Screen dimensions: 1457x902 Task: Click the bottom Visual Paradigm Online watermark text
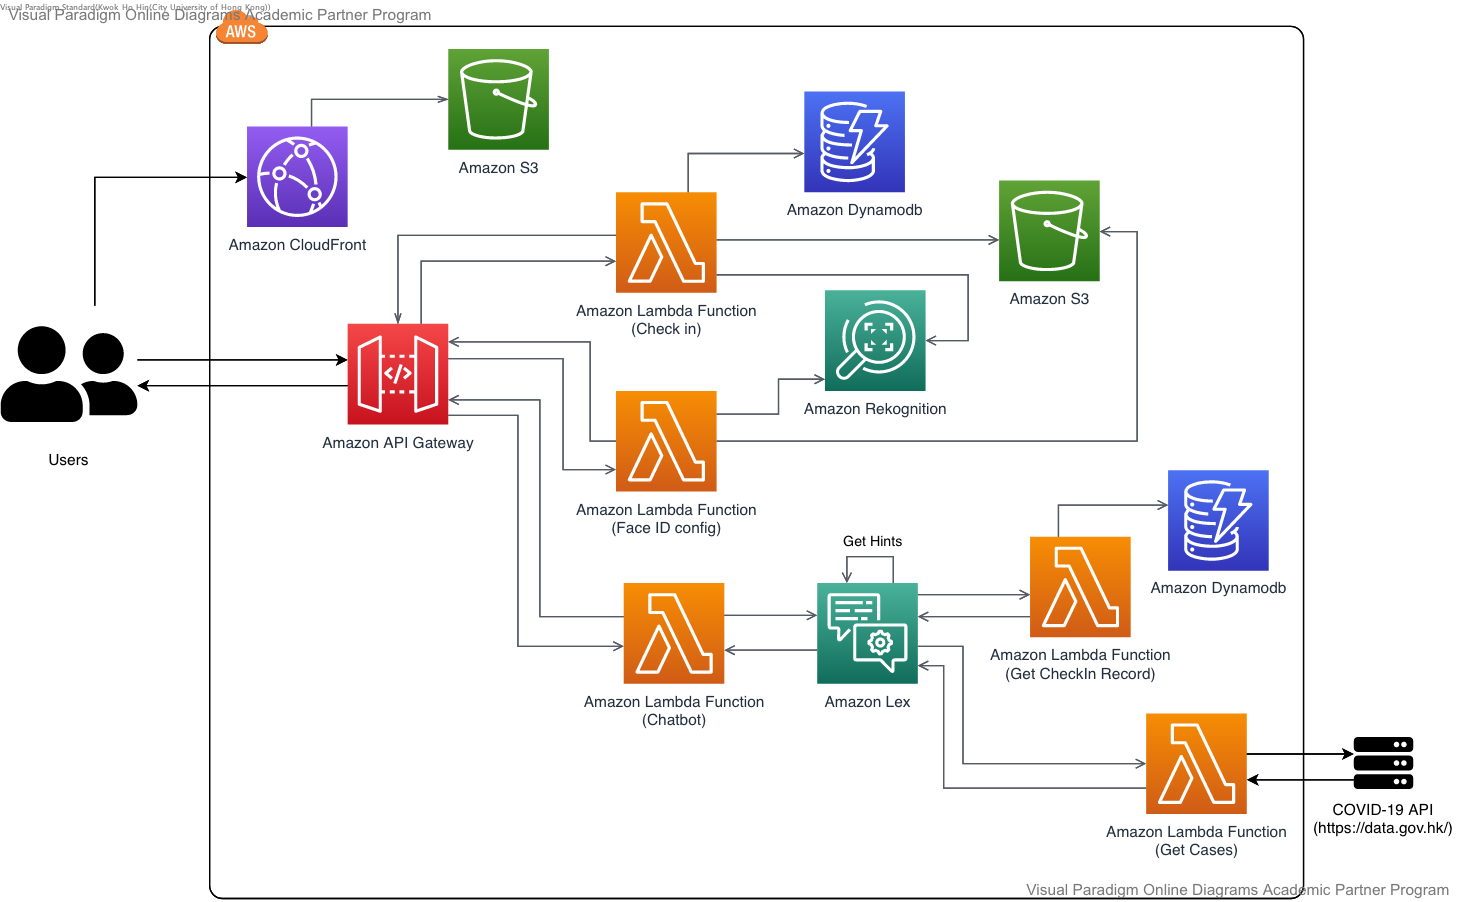point(1237,890)
